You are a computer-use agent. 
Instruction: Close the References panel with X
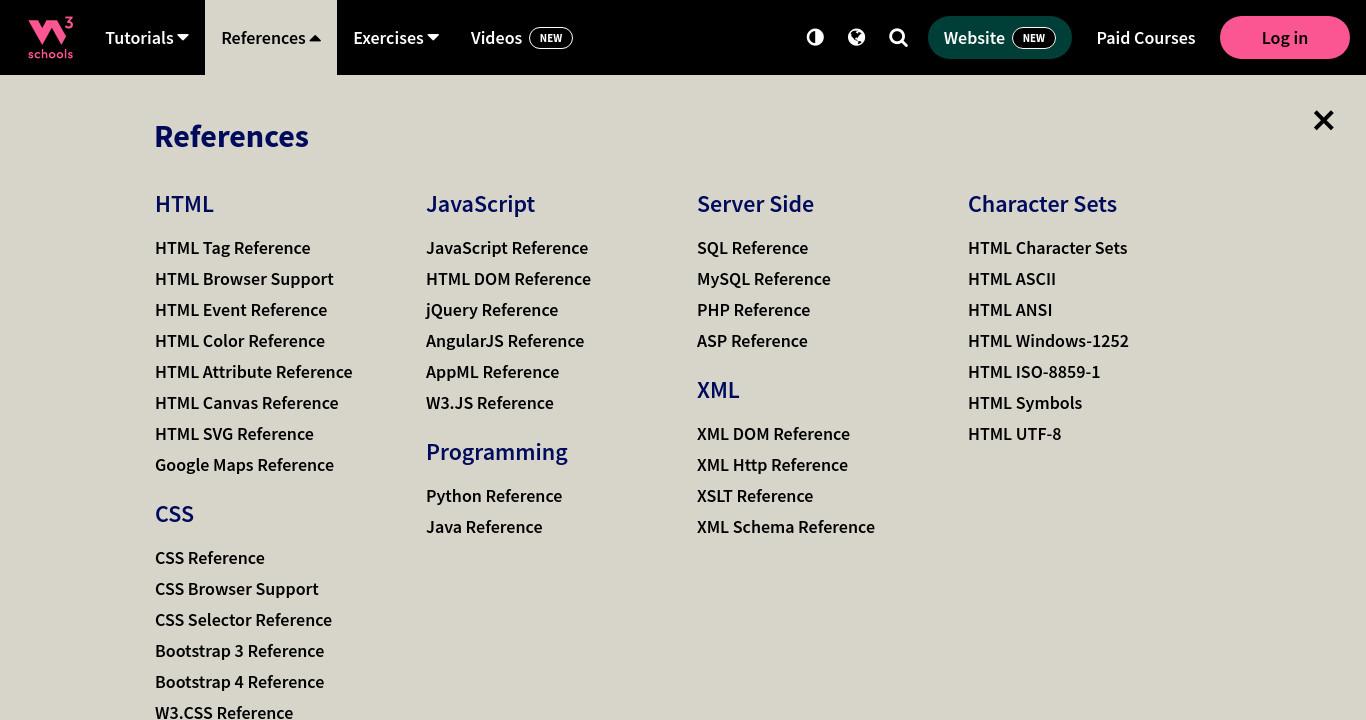click(1323, 120)
